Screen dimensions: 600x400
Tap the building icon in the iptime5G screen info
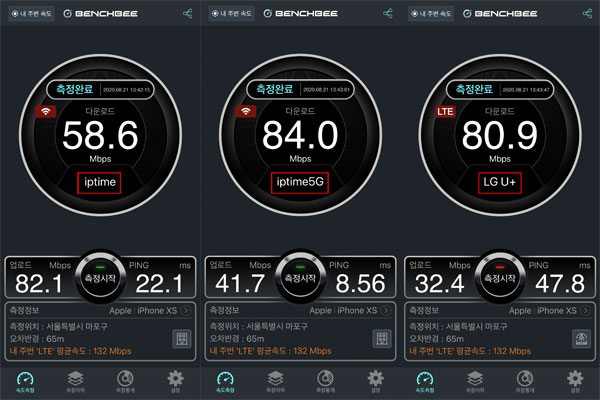tap(382, 338)
